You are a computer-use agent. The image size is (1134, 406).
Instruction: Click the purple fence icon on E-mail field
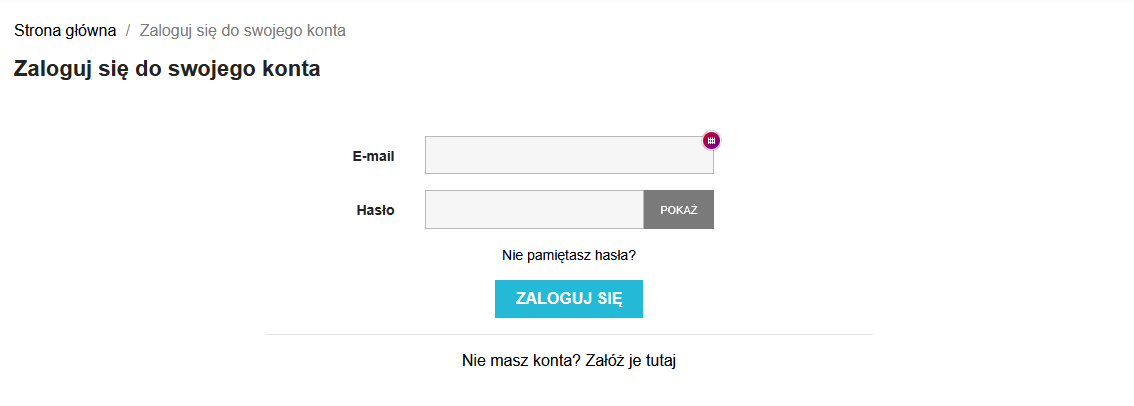click(711, 141)
